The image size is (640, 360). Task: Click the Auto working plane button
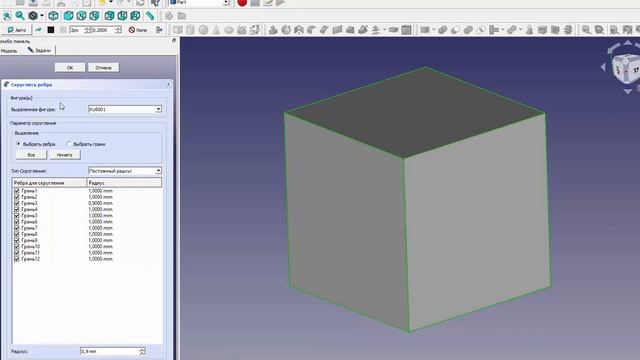click(17, 30)
